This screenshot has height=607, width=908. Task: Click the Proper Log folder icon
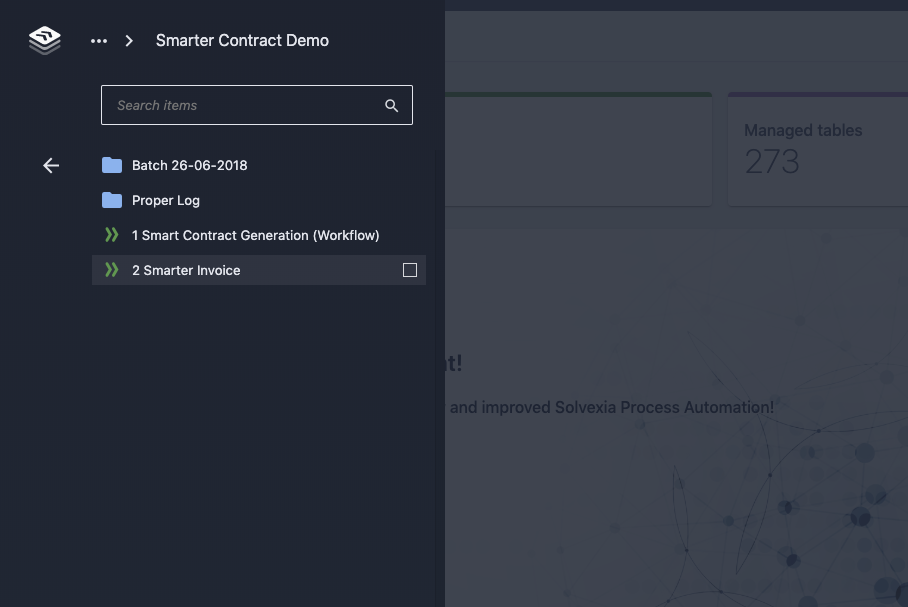click(112, 200)
